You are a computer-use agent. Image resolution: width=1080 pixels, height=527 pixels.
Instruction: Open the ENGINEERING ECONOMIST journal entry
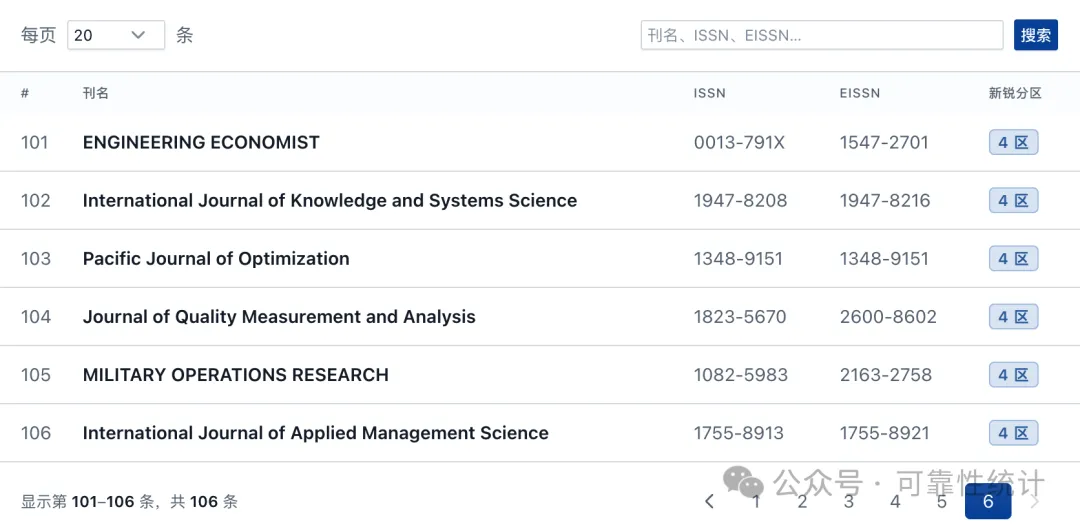point(201,143)
